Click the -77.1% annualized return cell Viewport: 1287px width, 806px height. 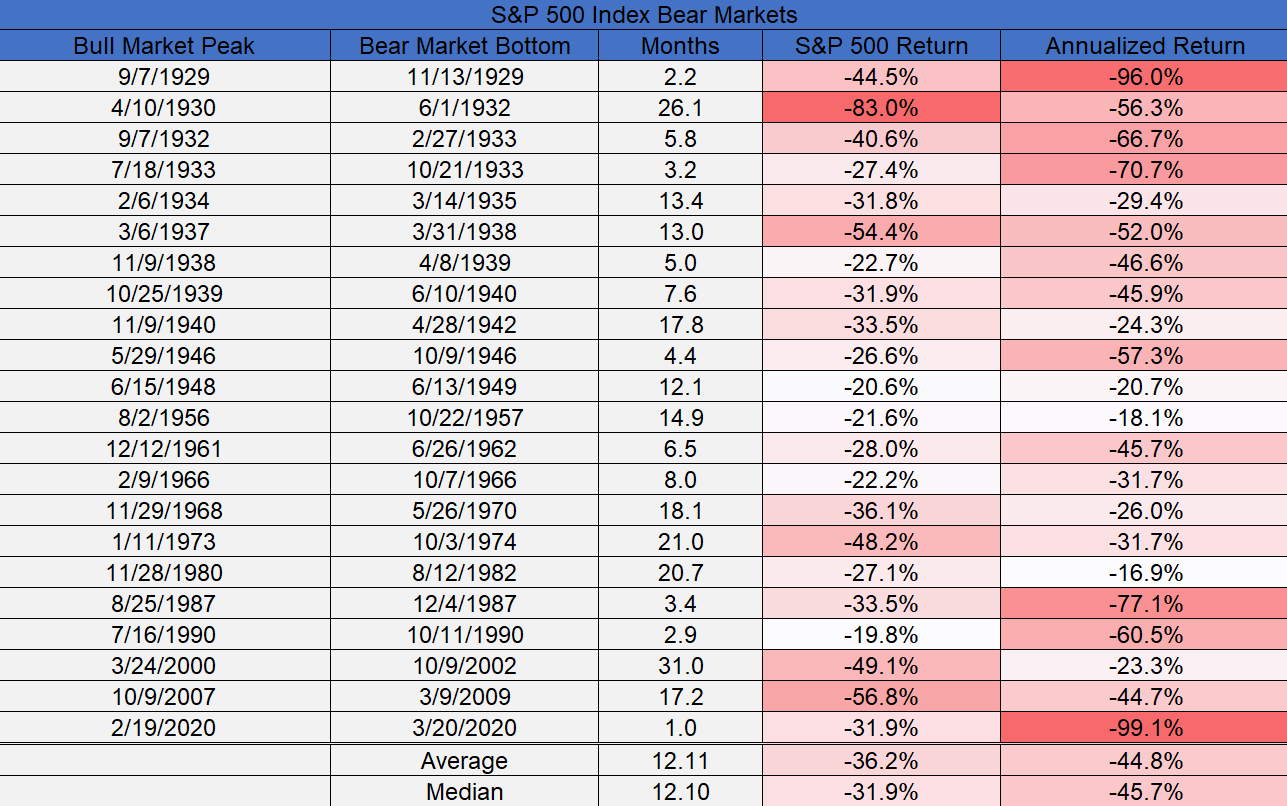(1144, 604)
